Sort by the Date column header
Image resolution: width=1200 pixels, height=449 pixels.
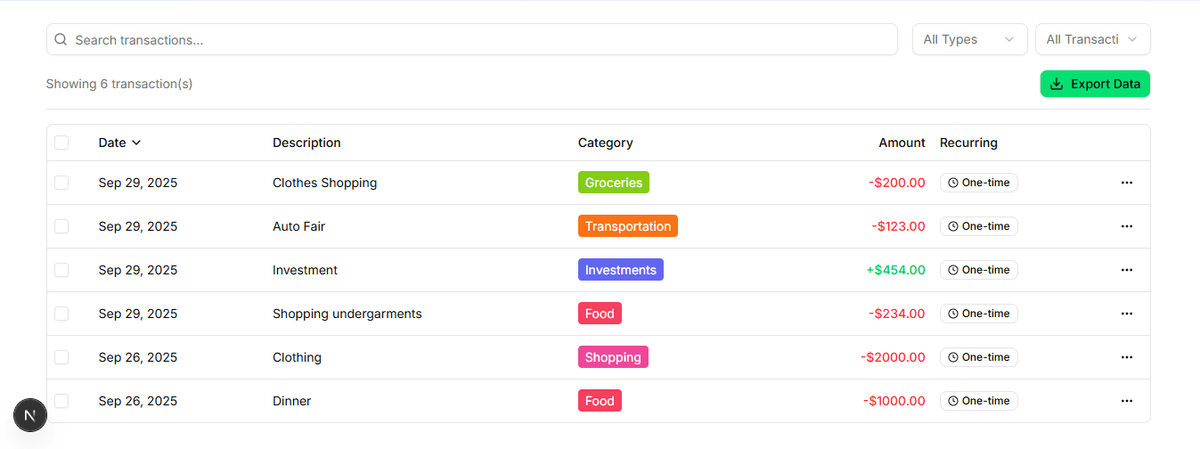point(120,143)
